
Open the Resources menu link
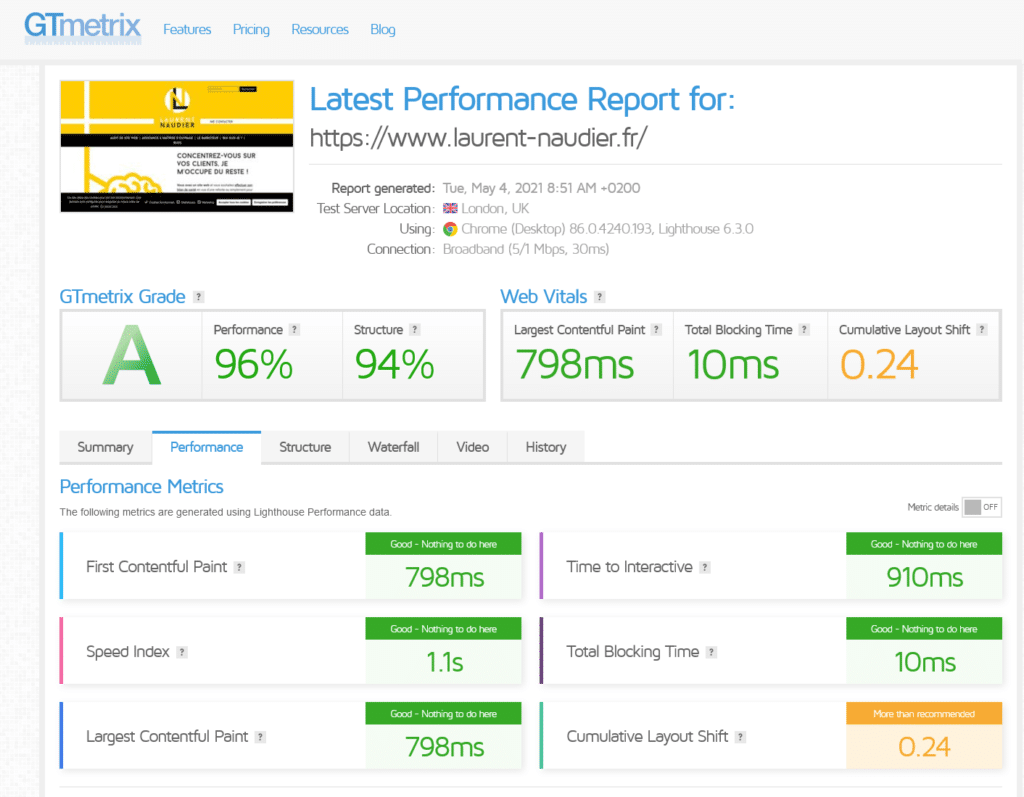(320, 29)
